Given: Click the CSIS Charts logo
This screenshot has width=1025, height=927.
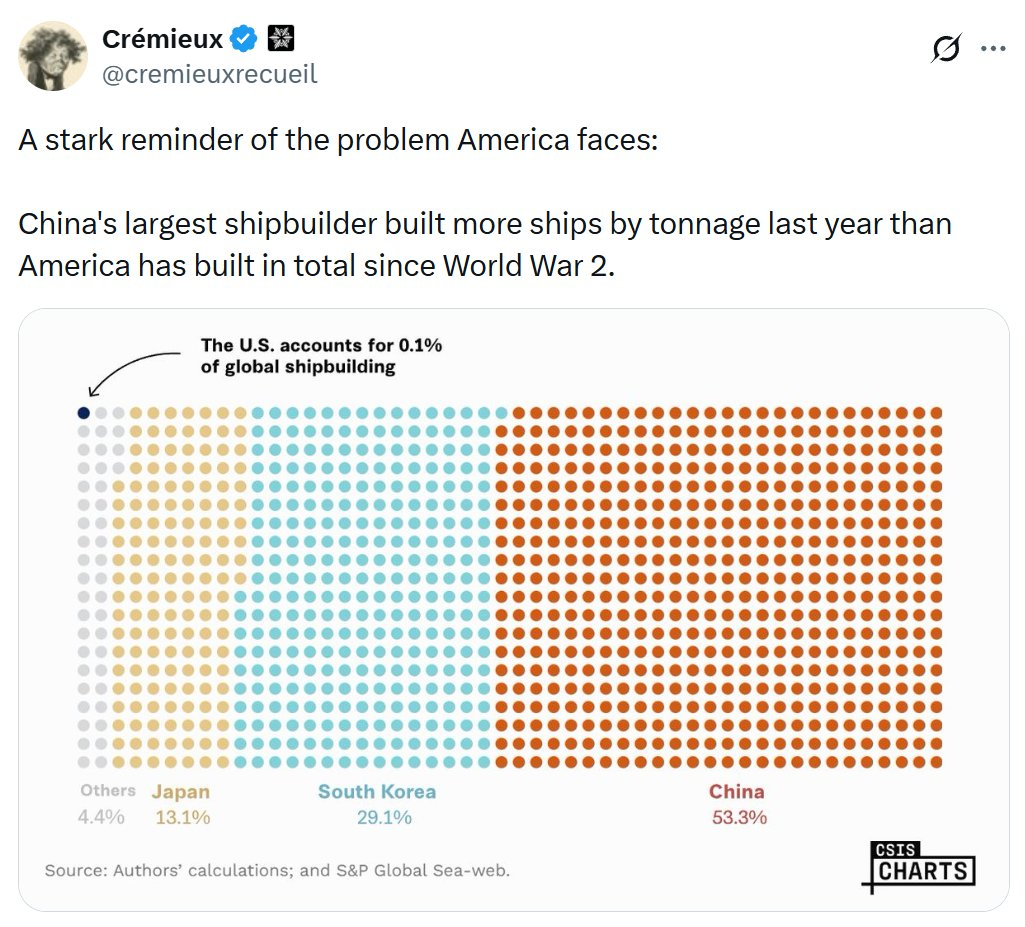Looking at the screenshot, I should click(919, 866).
